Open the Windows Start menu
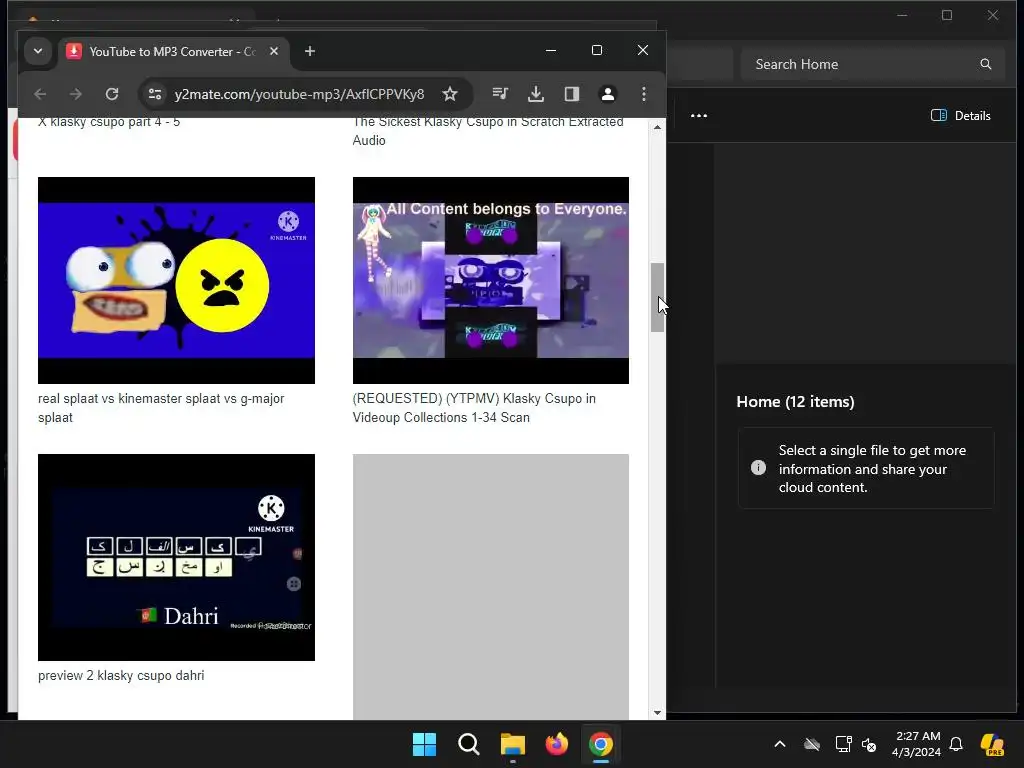The height and width of the screenshot is (768, 1024). point(424,744)
